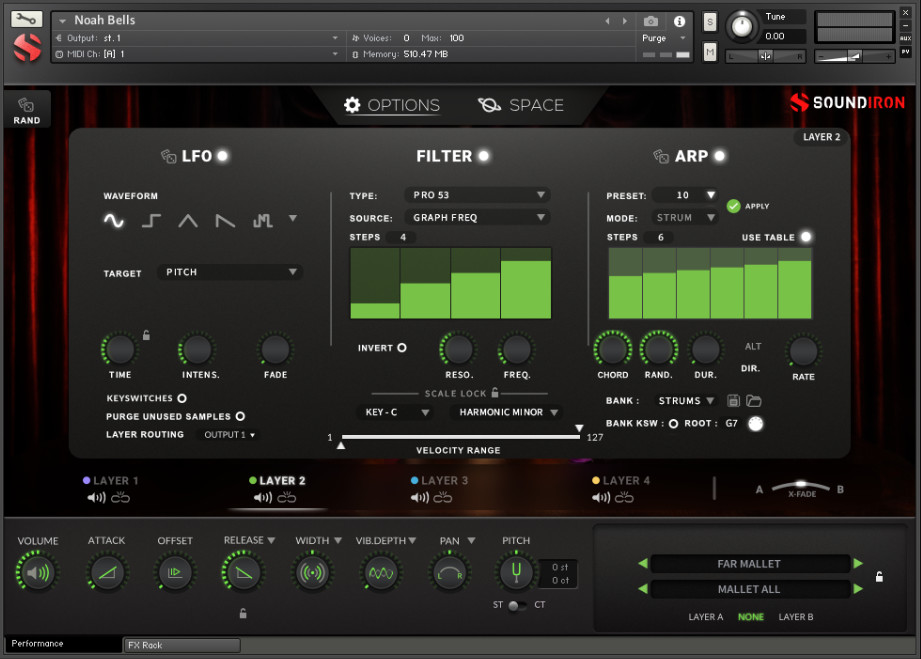The image size is (921, 659).
Task: Click the release lock icon
Action: click(x=243, y=614)
